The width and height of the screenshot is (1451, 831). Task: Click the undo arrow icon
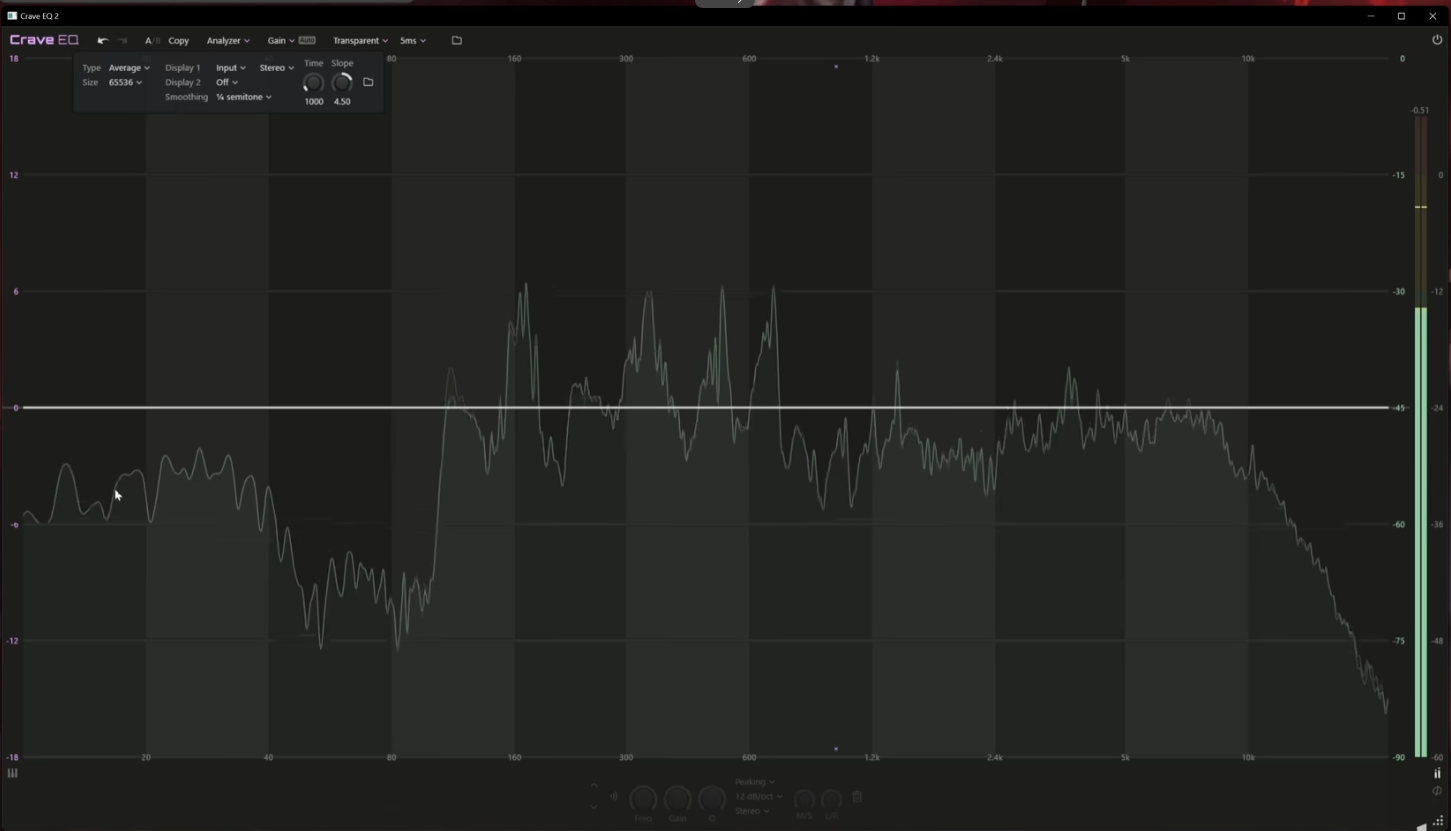pos(102,41)
